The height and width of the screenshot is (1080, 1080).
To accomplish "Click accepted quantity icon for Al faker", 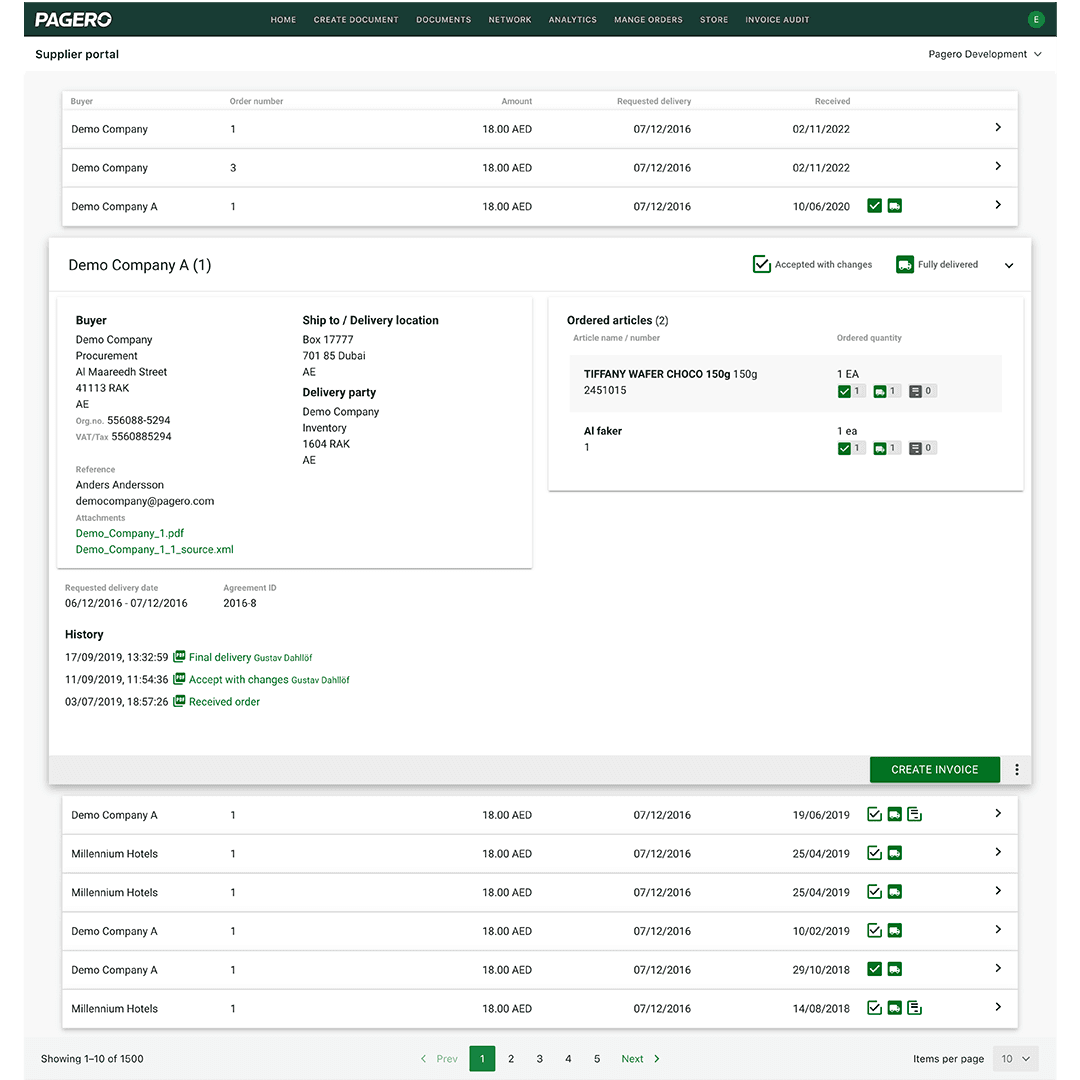I will pos(844,448).
